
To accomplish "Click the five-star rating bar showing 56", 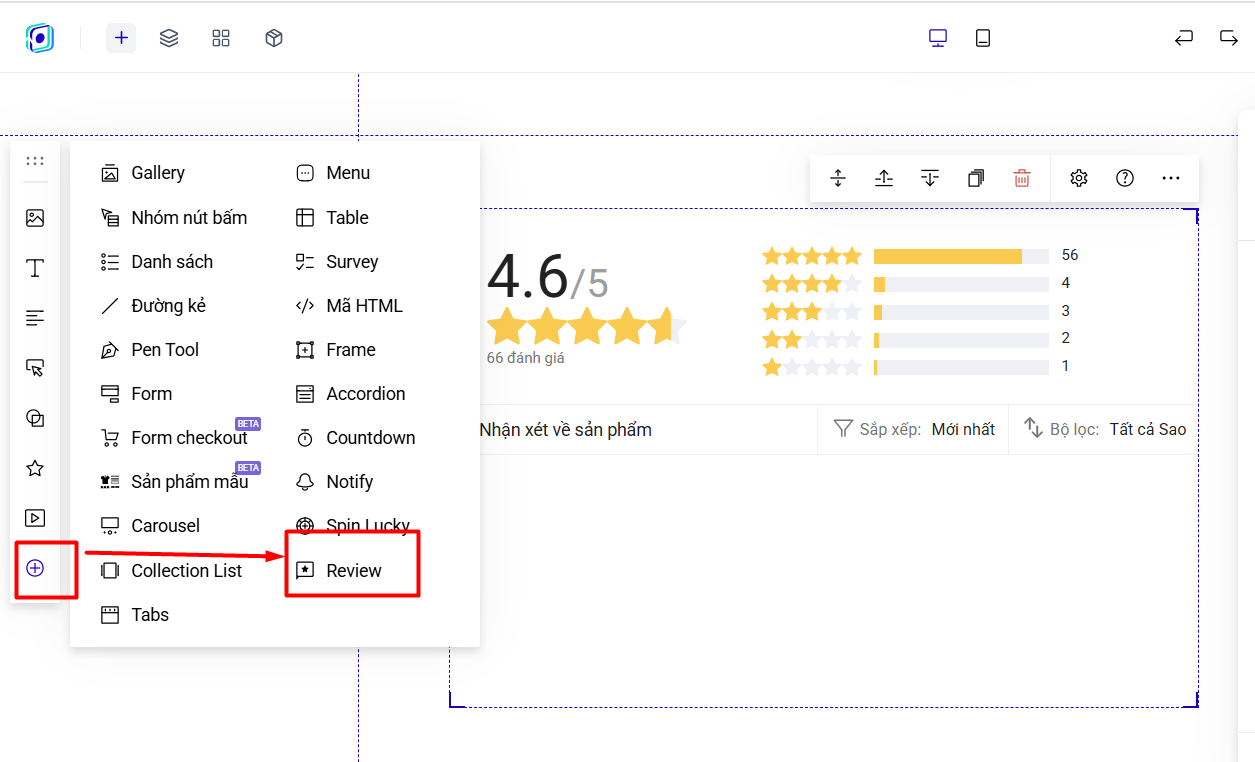I will pos(961,256).
